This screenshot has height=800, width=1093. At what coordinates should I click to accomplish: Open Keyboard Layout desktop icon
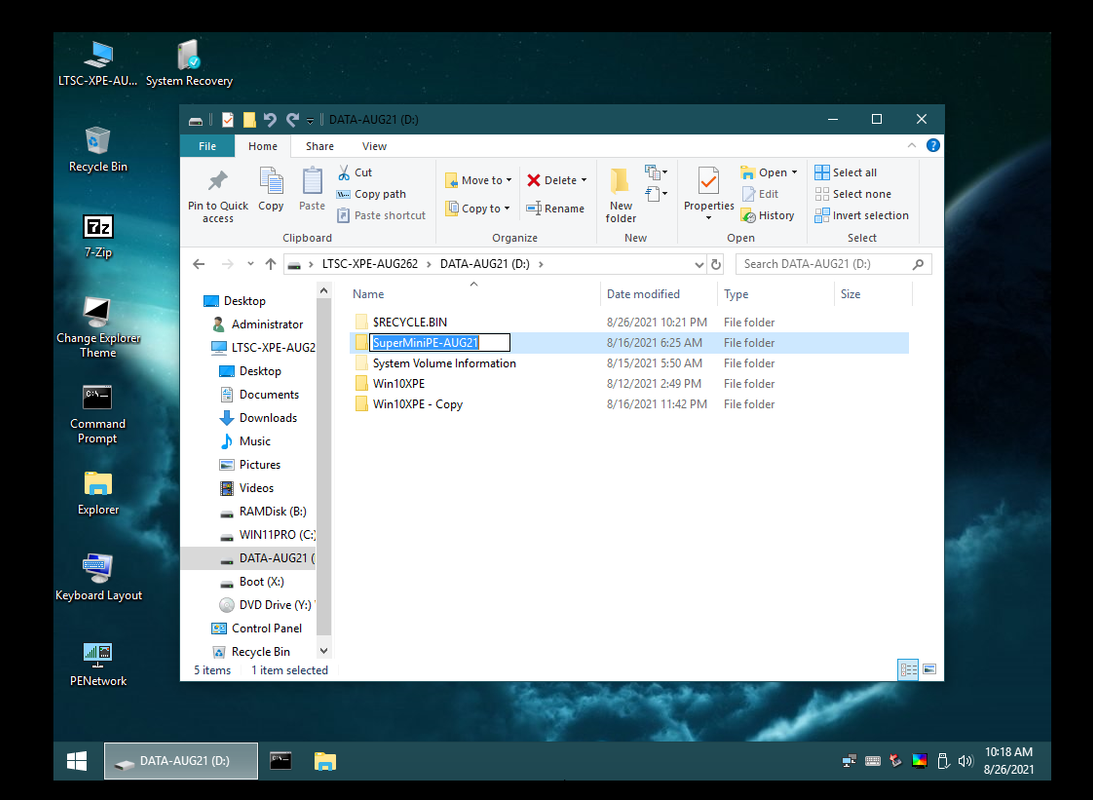(98, 578)
